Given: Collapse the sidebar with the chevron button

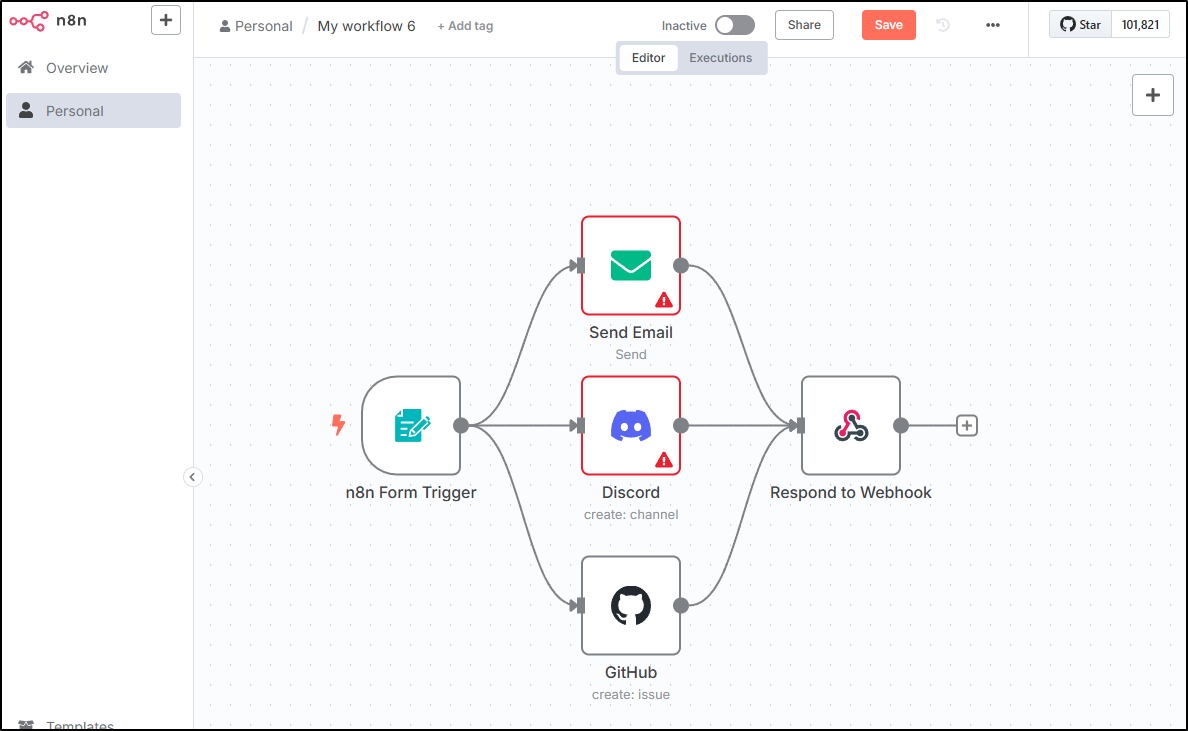Looking at the screenshot, I should [192, 477].
